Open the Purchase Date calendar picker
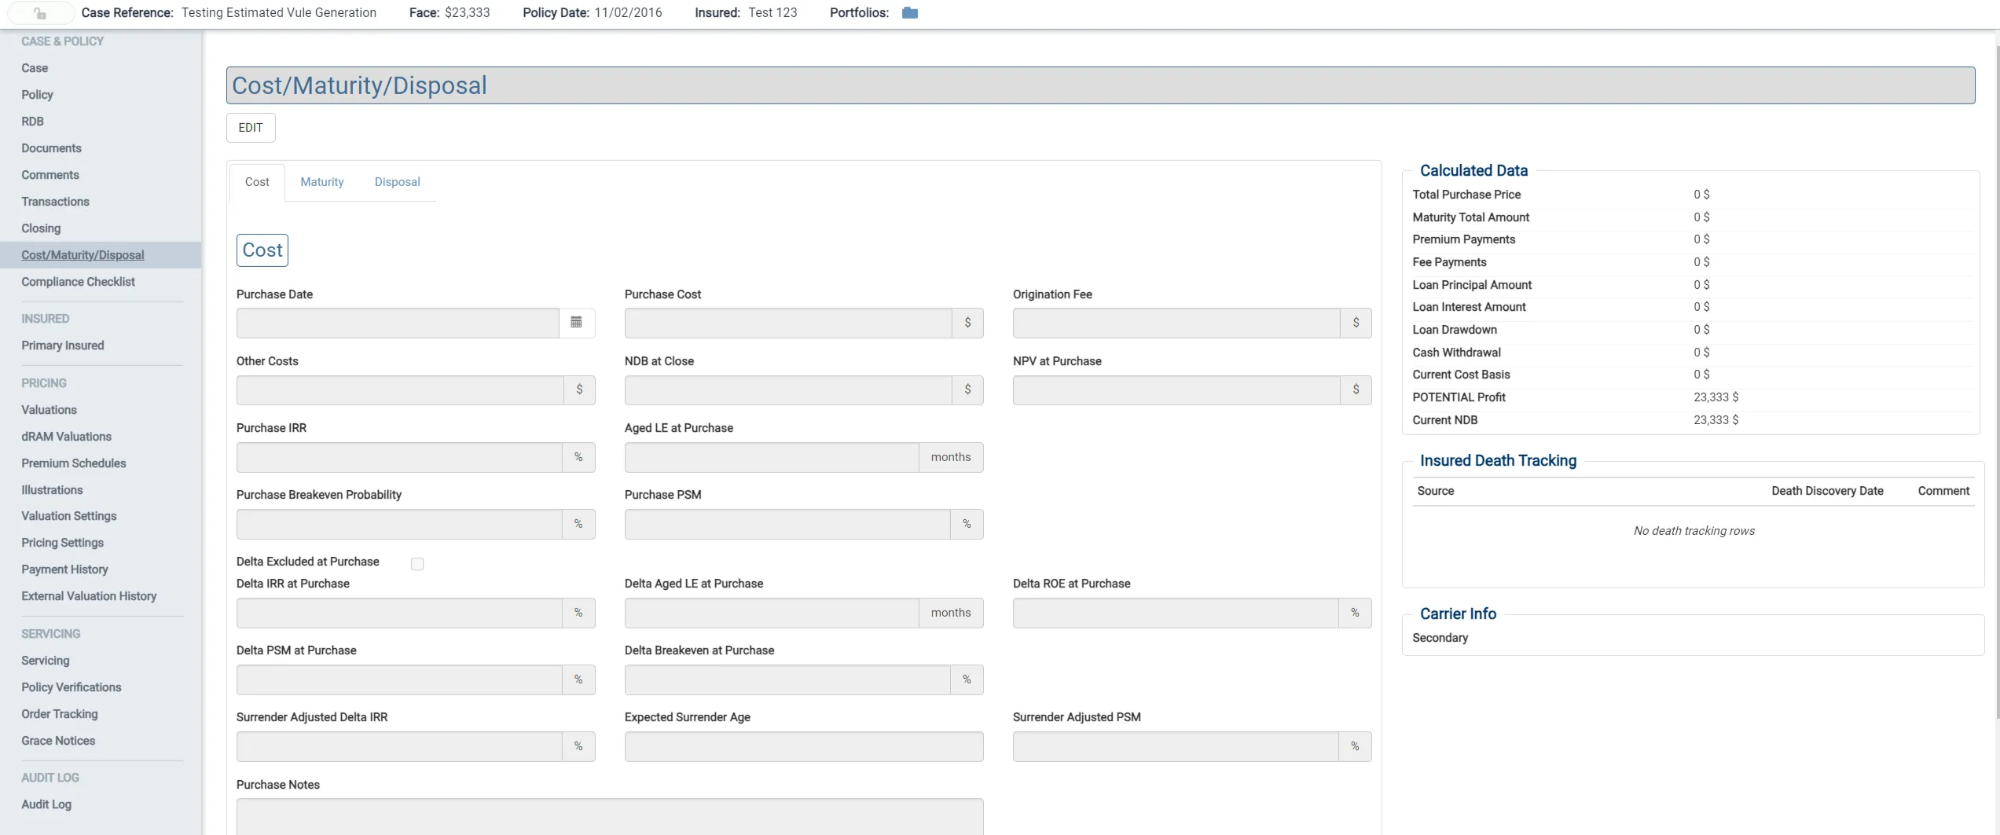This screenshot has height=835, width=2000. point(576,322)
